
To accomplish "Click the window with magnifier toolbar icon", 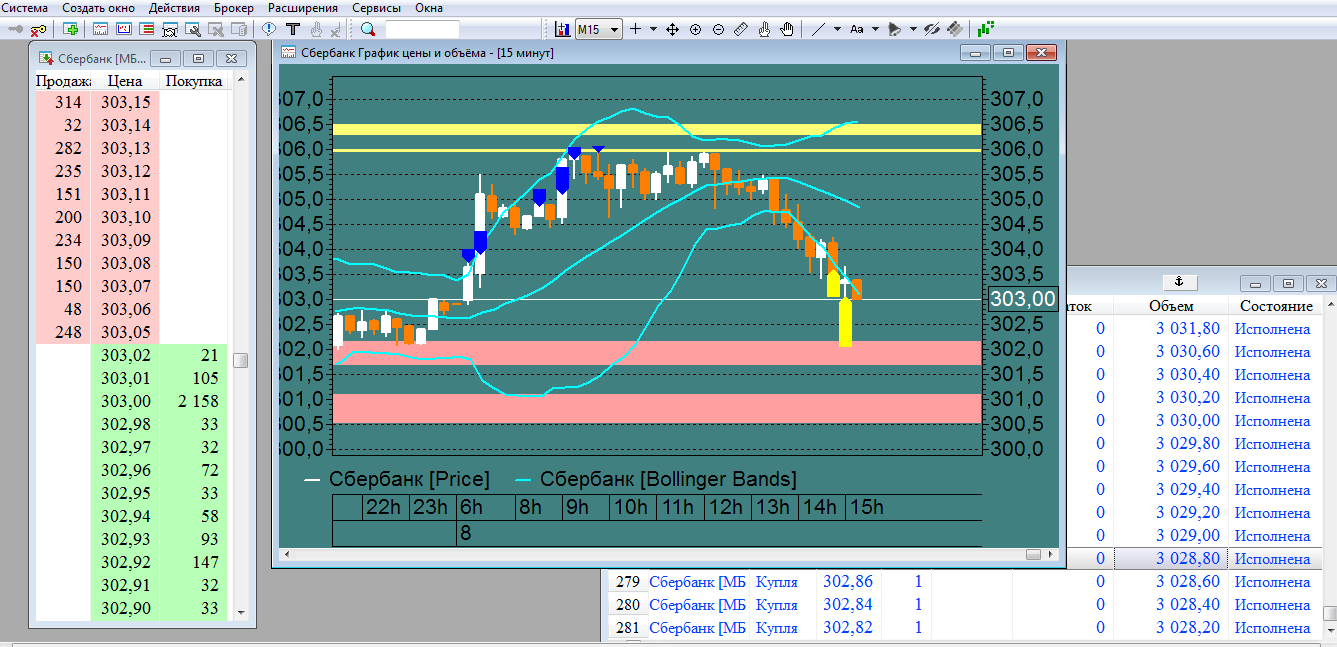I will [x=192, y=30].
